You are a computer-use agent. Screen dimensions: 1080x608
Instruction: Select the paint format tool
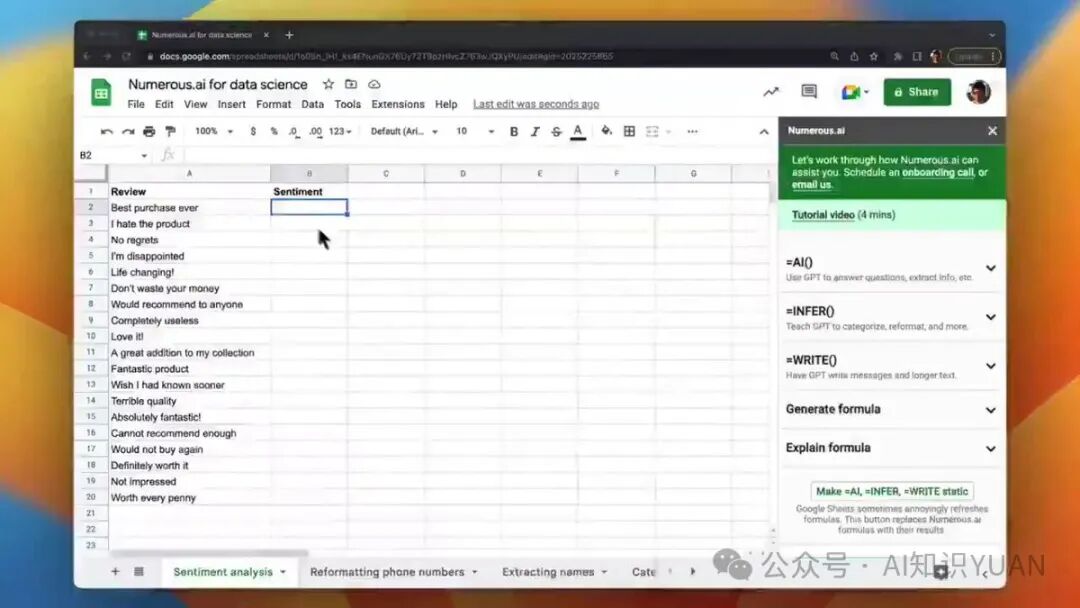pos(170,131)
